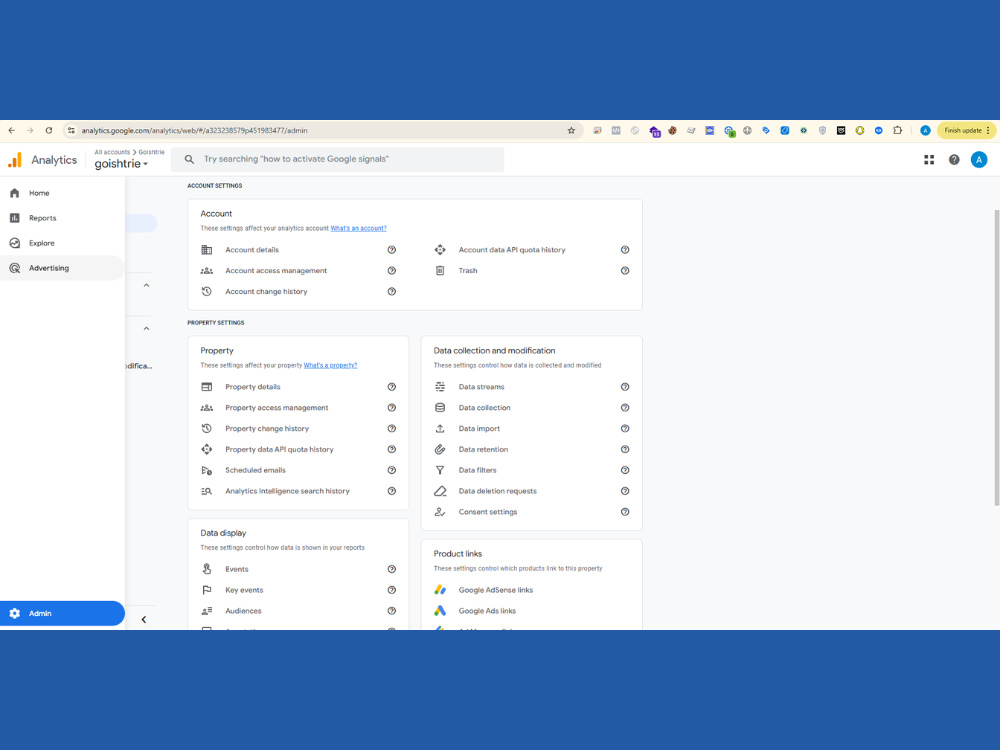
Task: Click the browser address bar URL
Action: click(x=195, y=130)
